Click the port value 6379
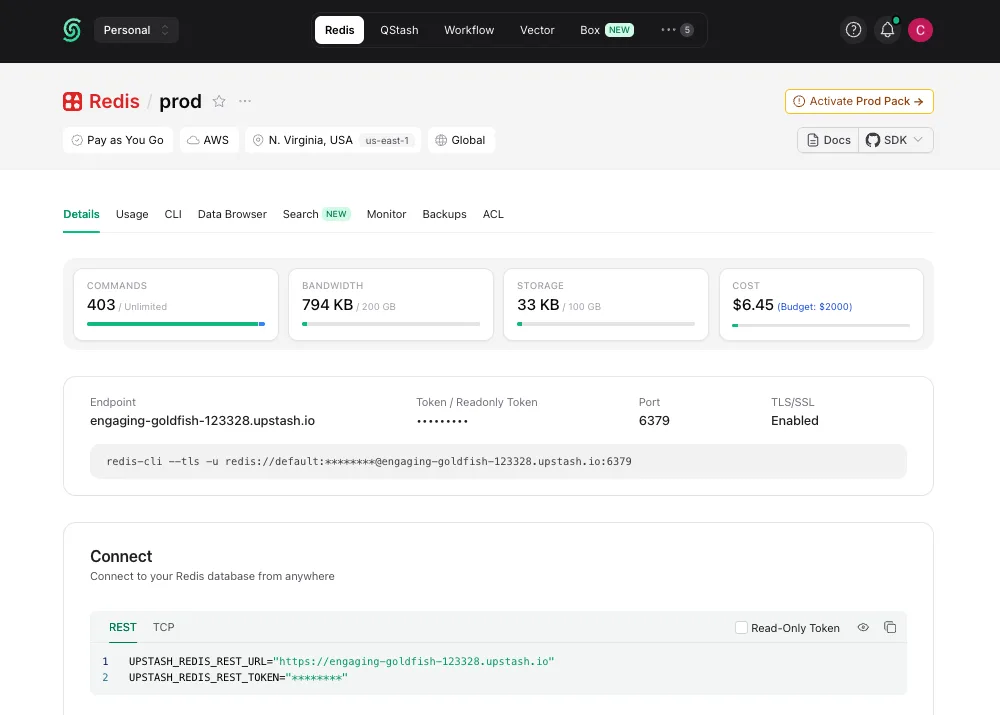The width and height of the screenshot is (1000, 715). 654,420
